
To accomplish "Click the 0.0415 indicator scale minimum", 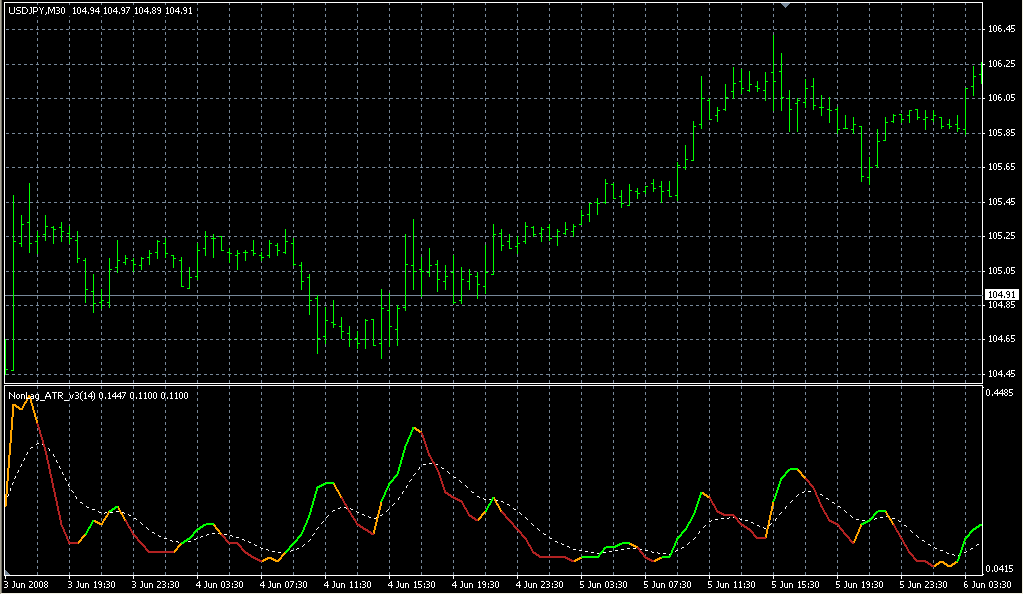I will pos(1000,569).
